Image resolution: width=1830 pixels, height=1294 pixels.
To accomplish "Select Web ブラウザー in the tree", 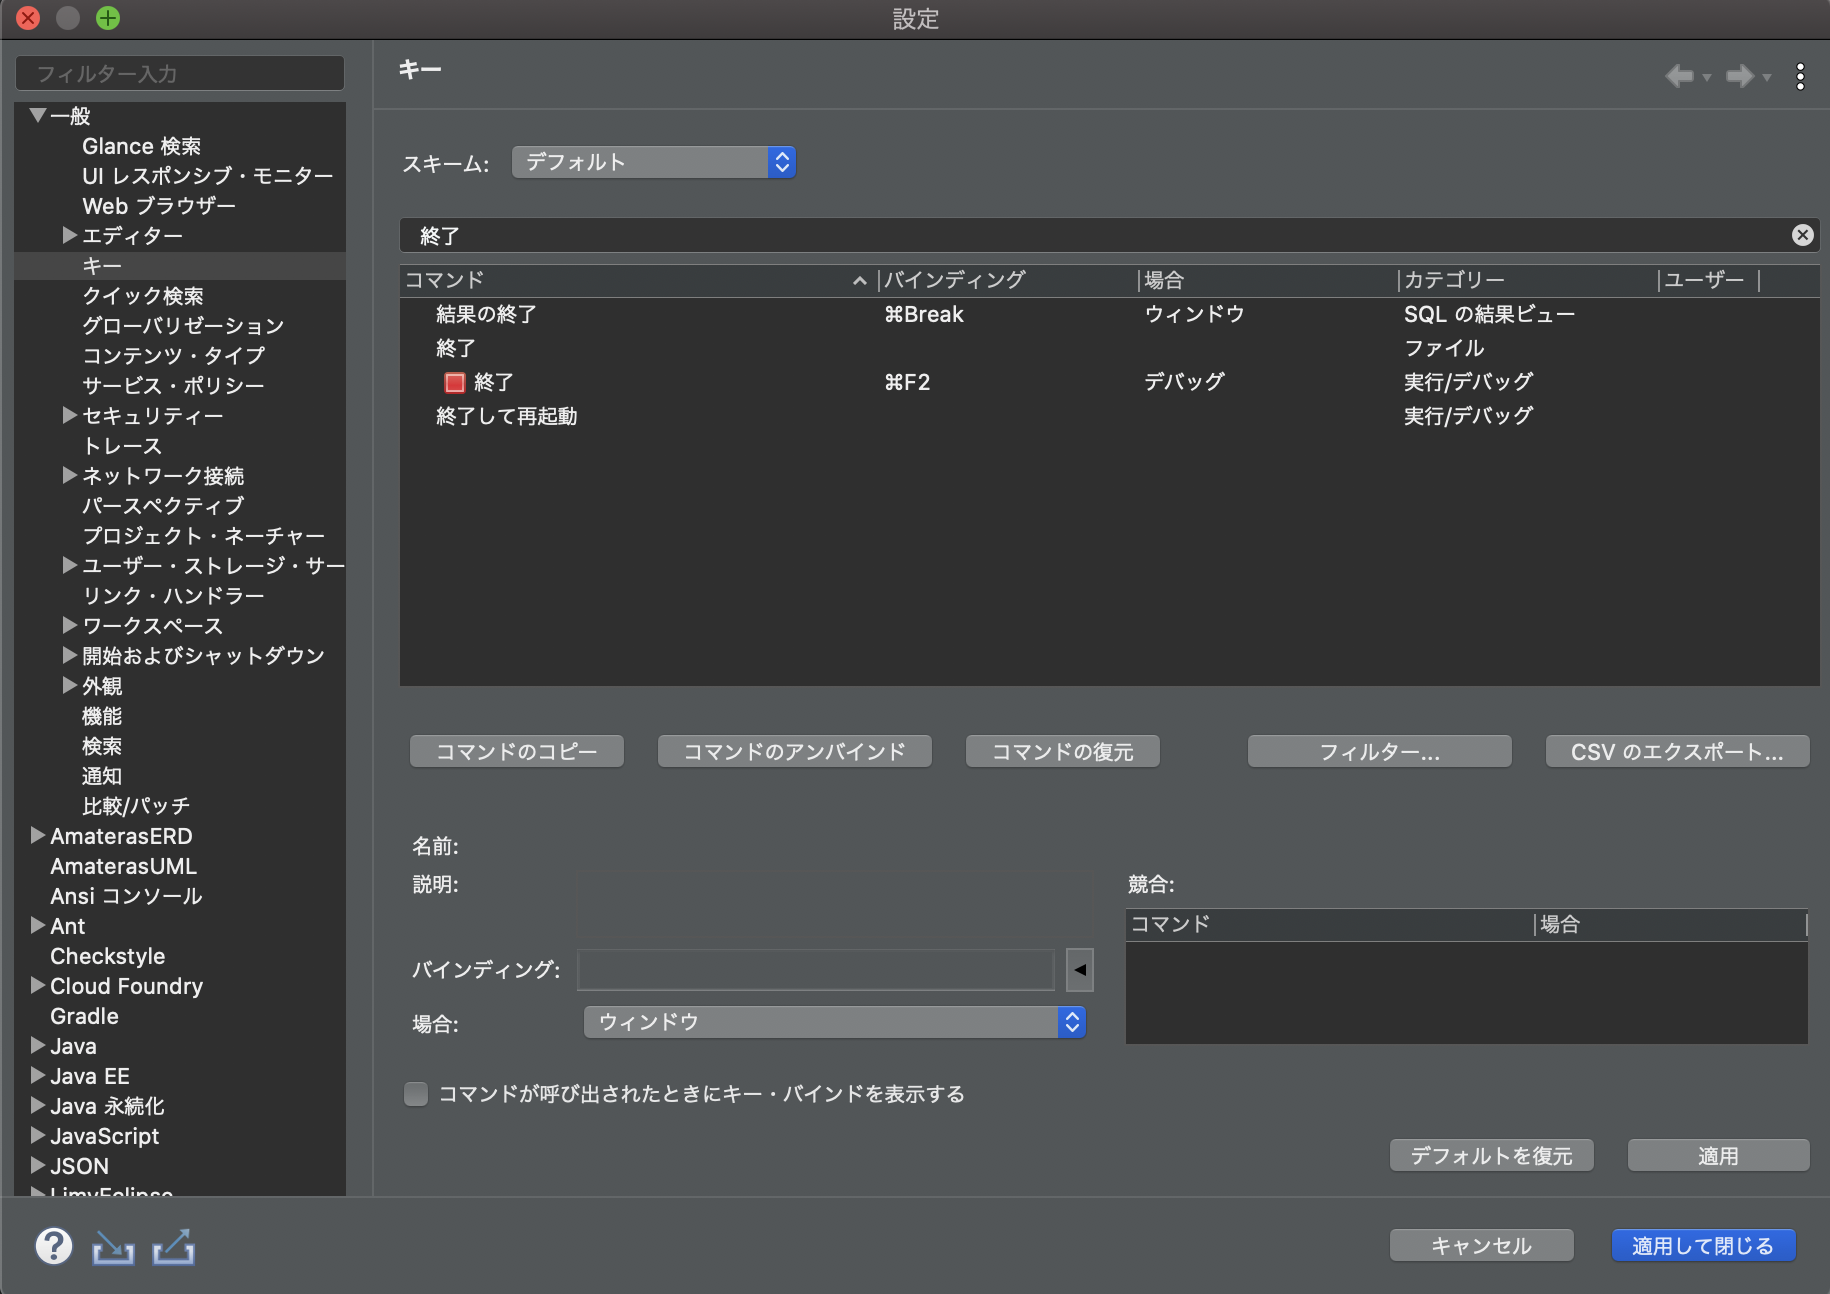I will tap(159, 206).
